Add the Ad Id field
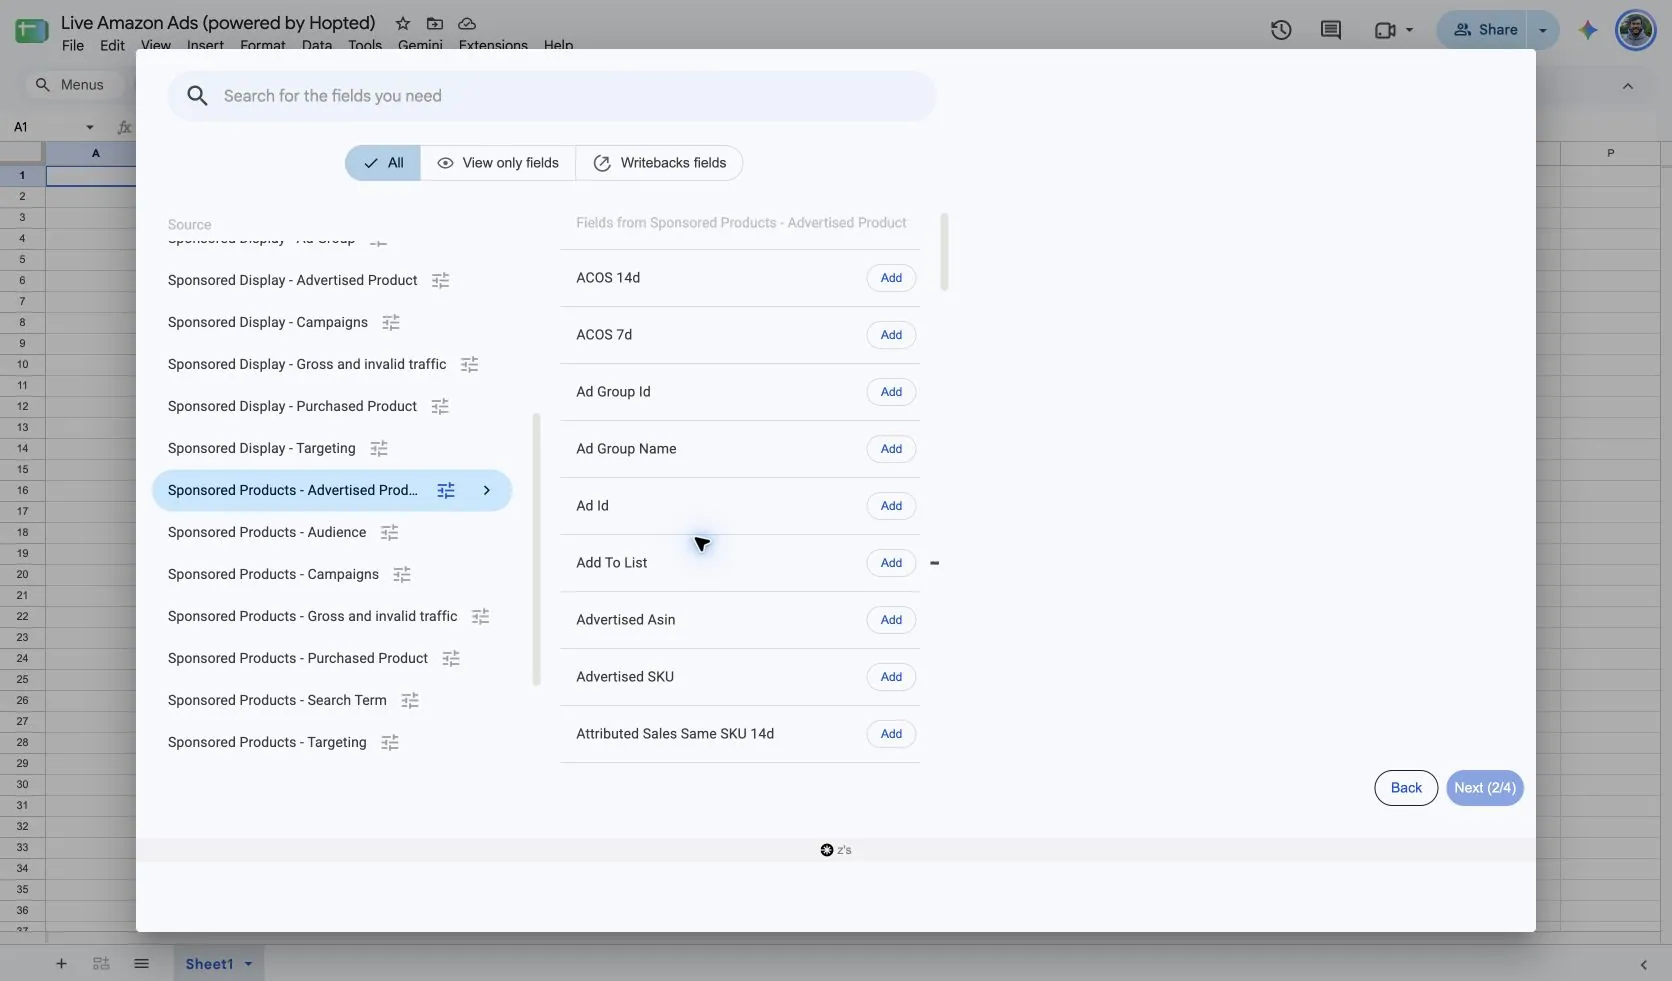This screenshot has width=1672, height=981. point(891,506)
